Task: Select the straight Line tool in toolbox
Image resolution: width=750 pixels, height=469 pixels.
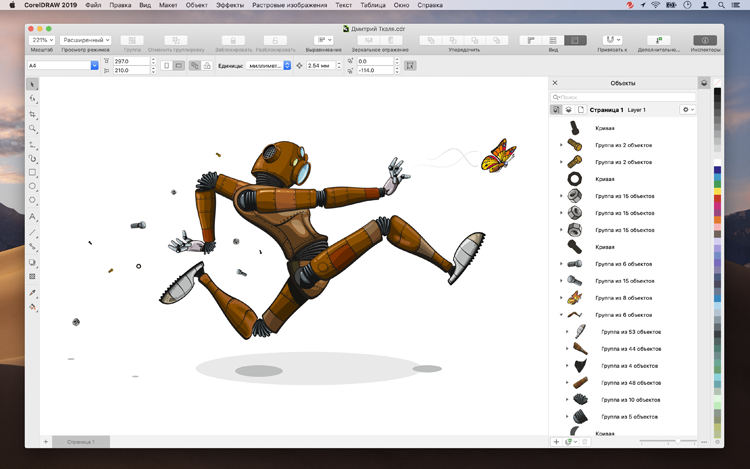Action: [x=32, y=233]
